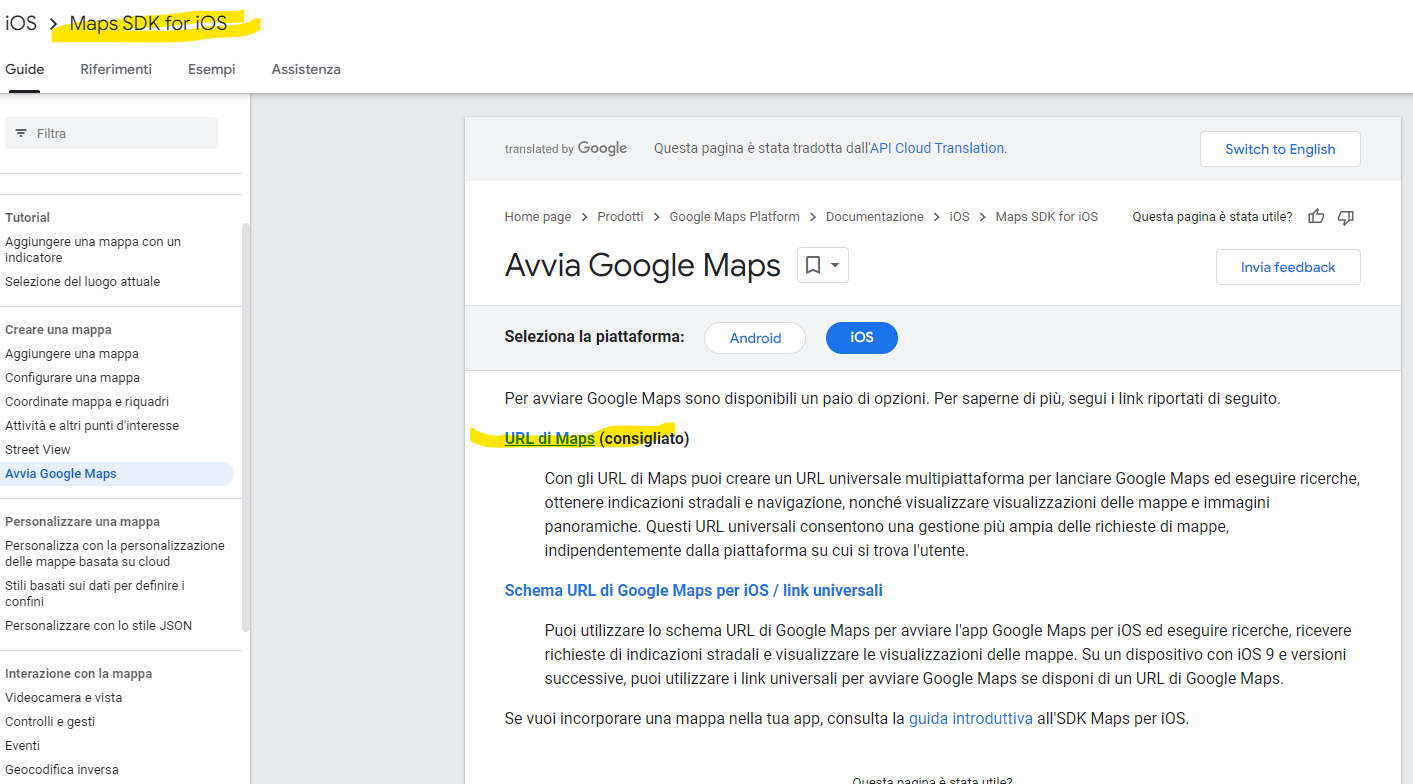Viewport: 1413px width, 784px height.
Task: Open the Guide tab
Action: (25, 69)
